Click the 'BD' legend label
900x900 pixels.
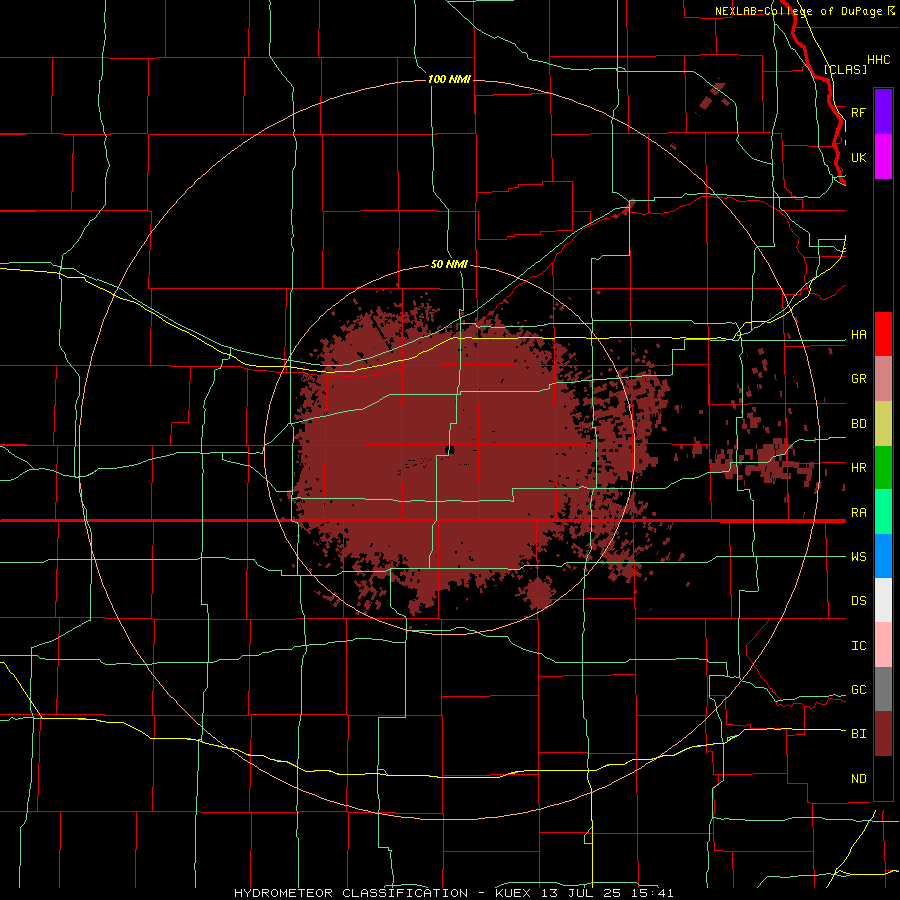pos(859,424)
